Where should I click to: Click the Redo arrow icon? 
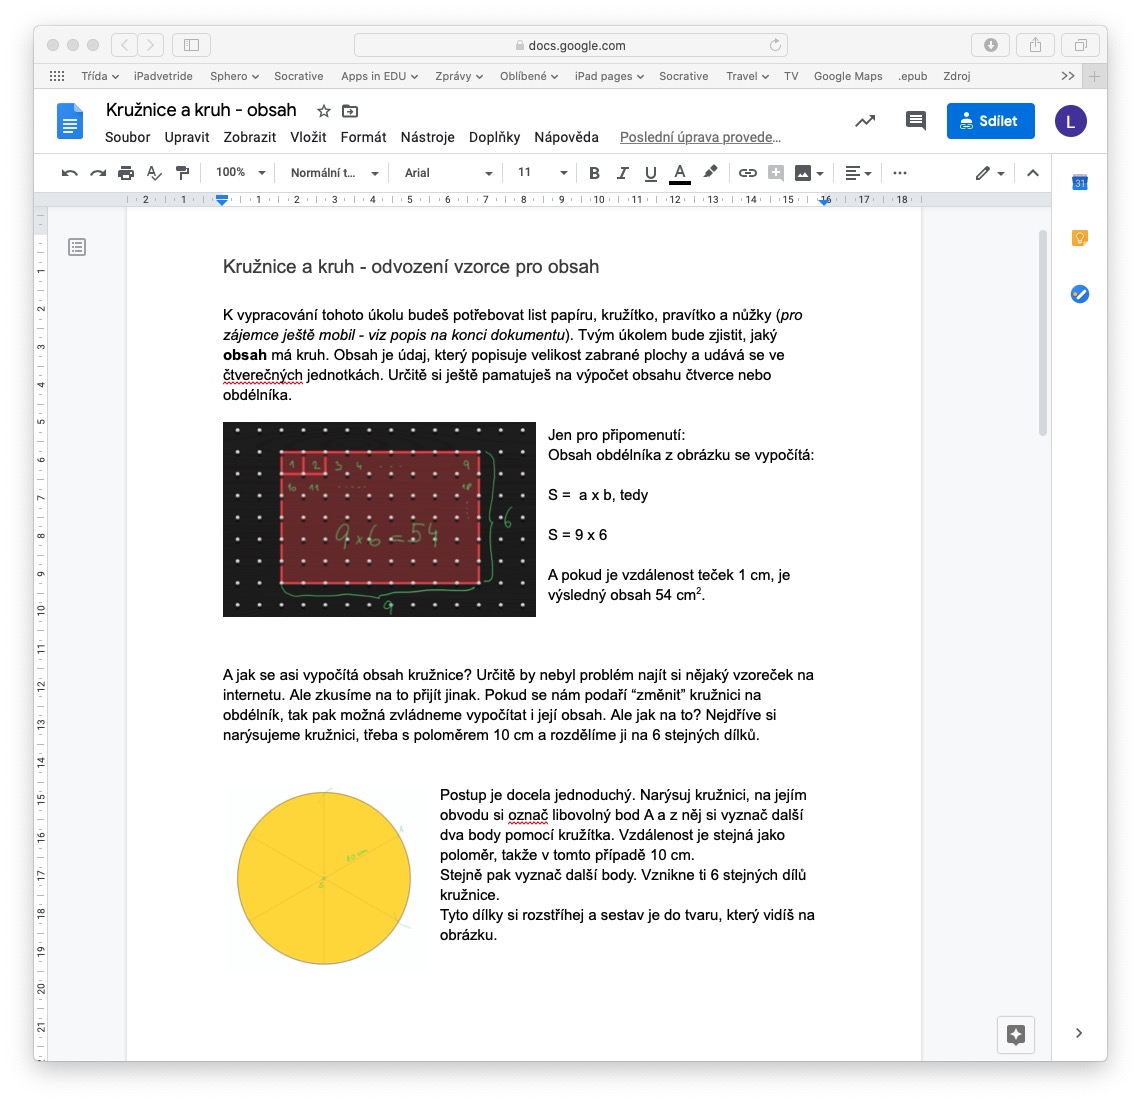pyautogui.click(x=98, y=173)
